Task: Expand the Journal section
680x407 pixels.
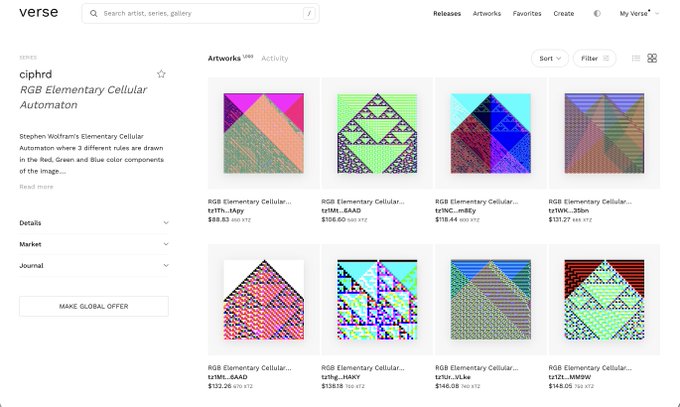Action: (x=94, y=265)
